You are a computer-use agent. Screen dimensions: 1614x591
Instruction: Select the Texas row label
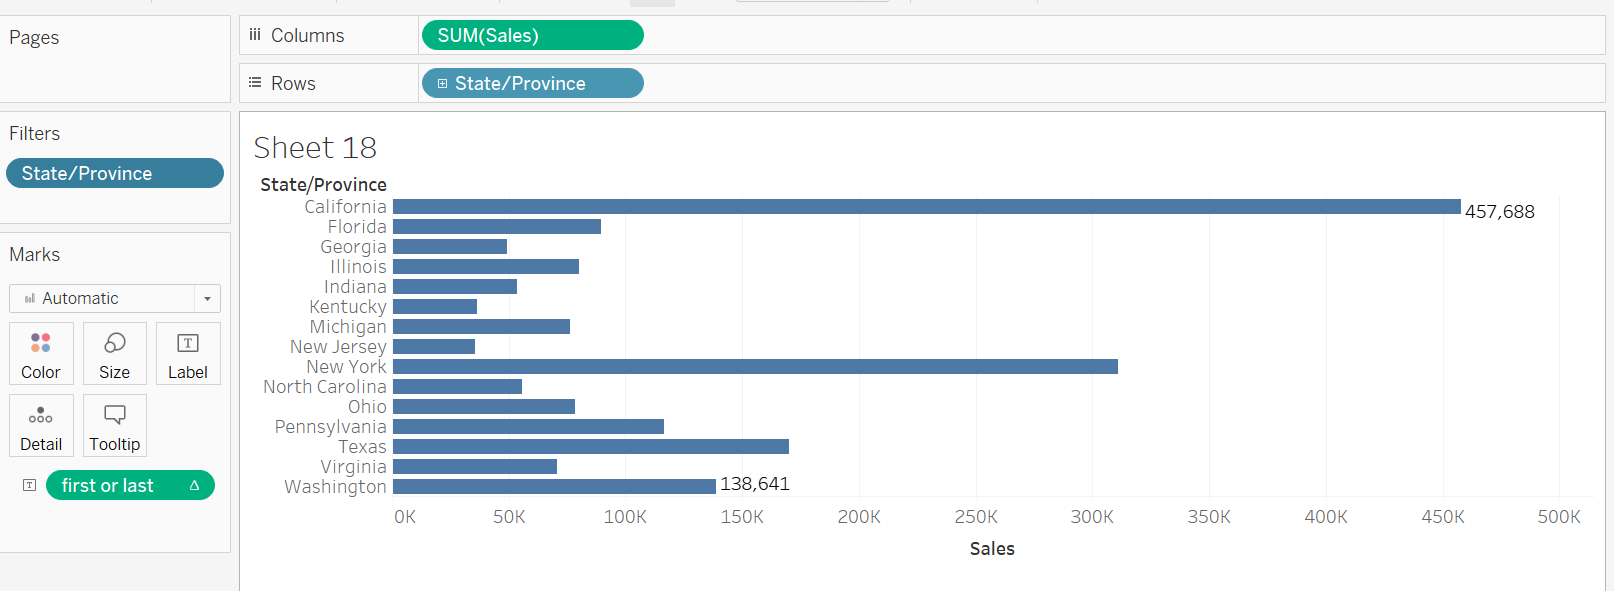coord(362,447)
